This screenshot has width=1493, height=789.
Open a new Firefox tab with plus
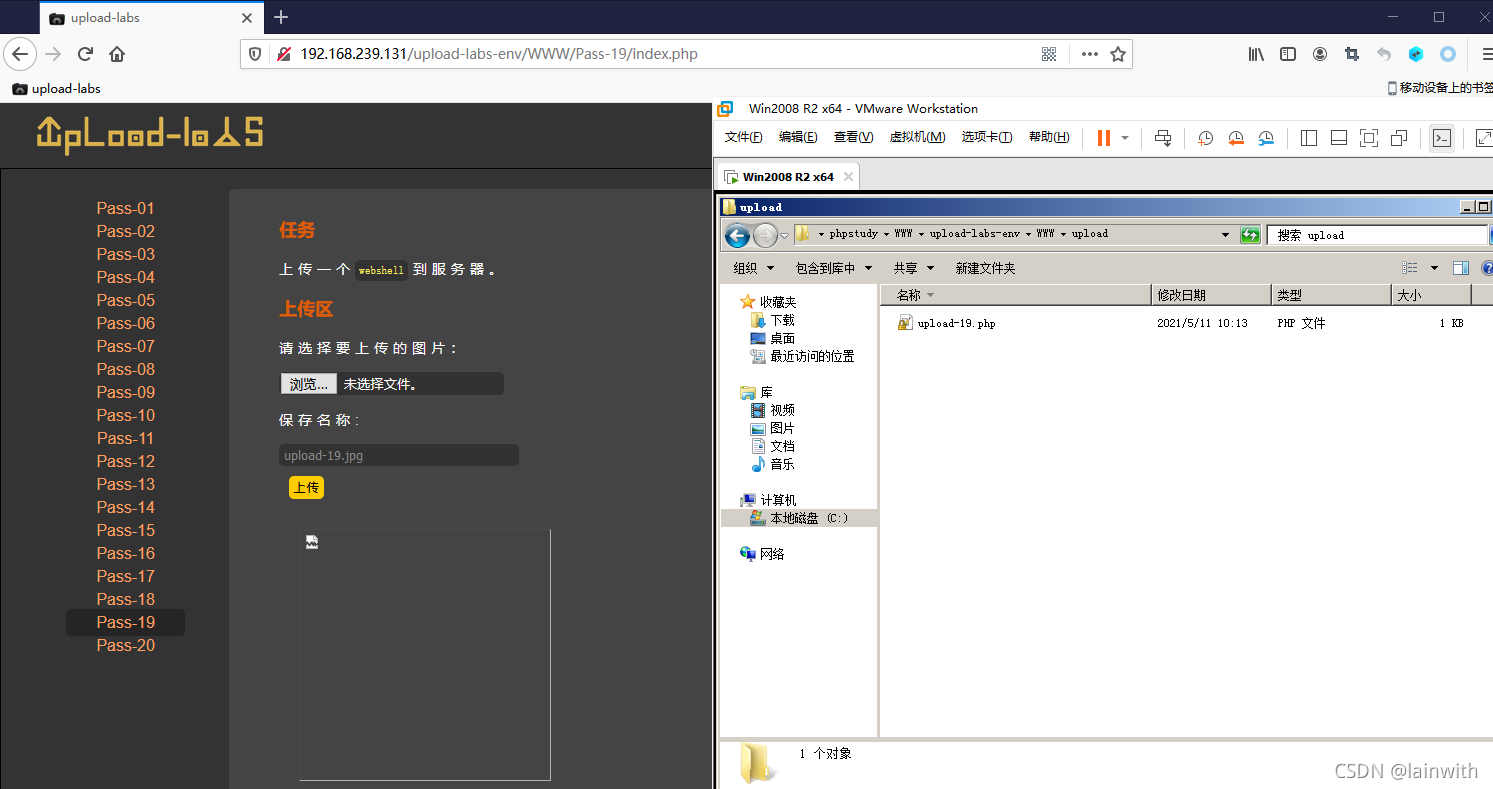[x=281, y=17]
